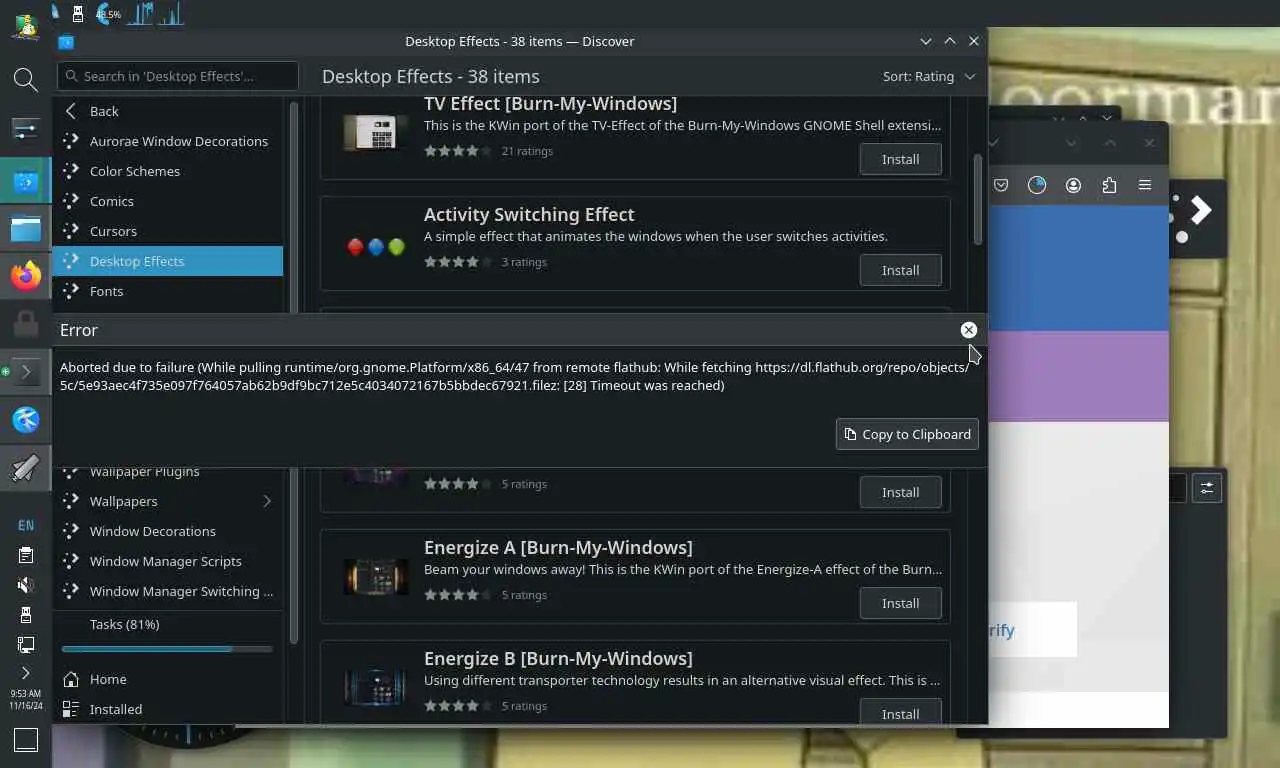Open the Installed list in Discover
1280x768 pixels.
(167, 709)
